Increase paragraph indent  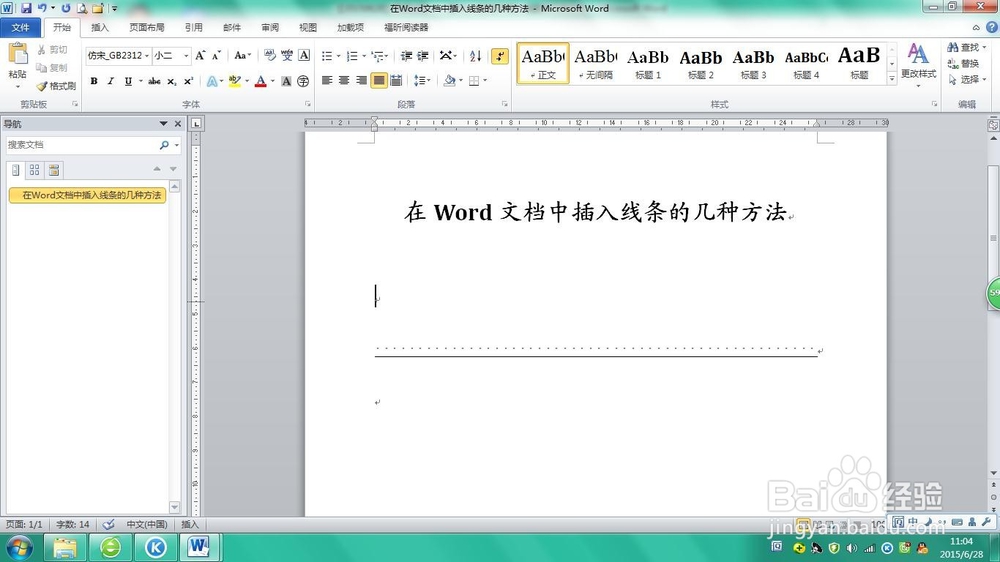click(x=422, y=56)
